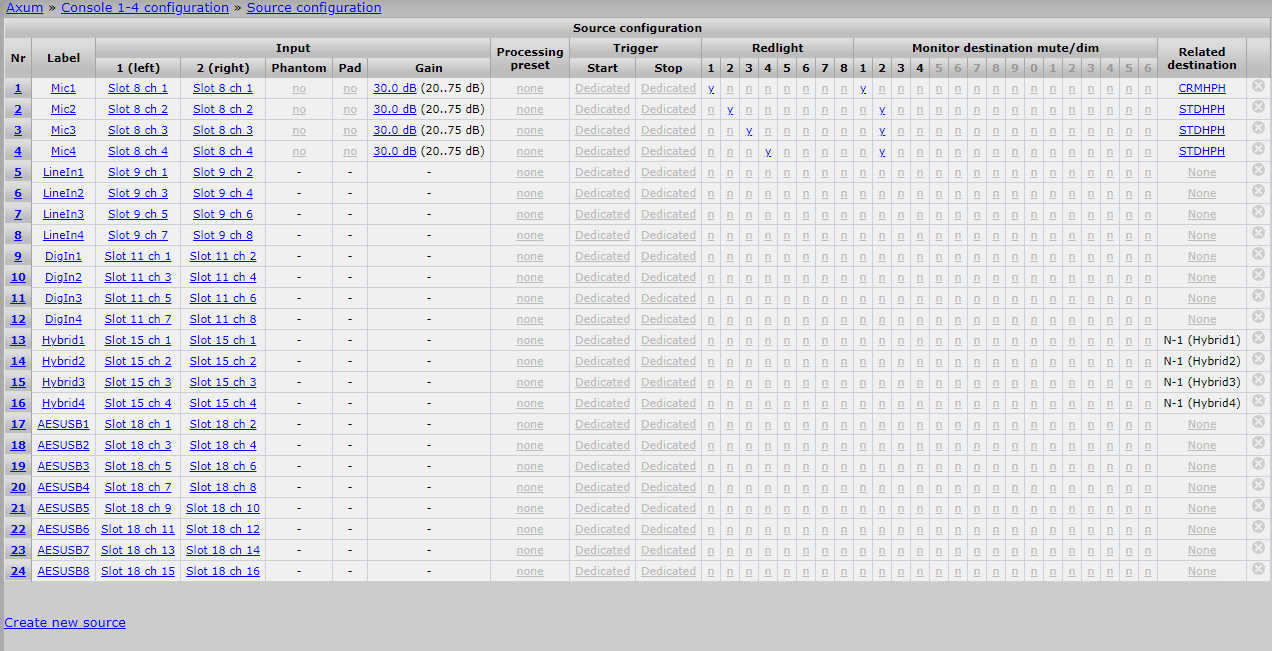Click the Create new source link

point(65,622)
